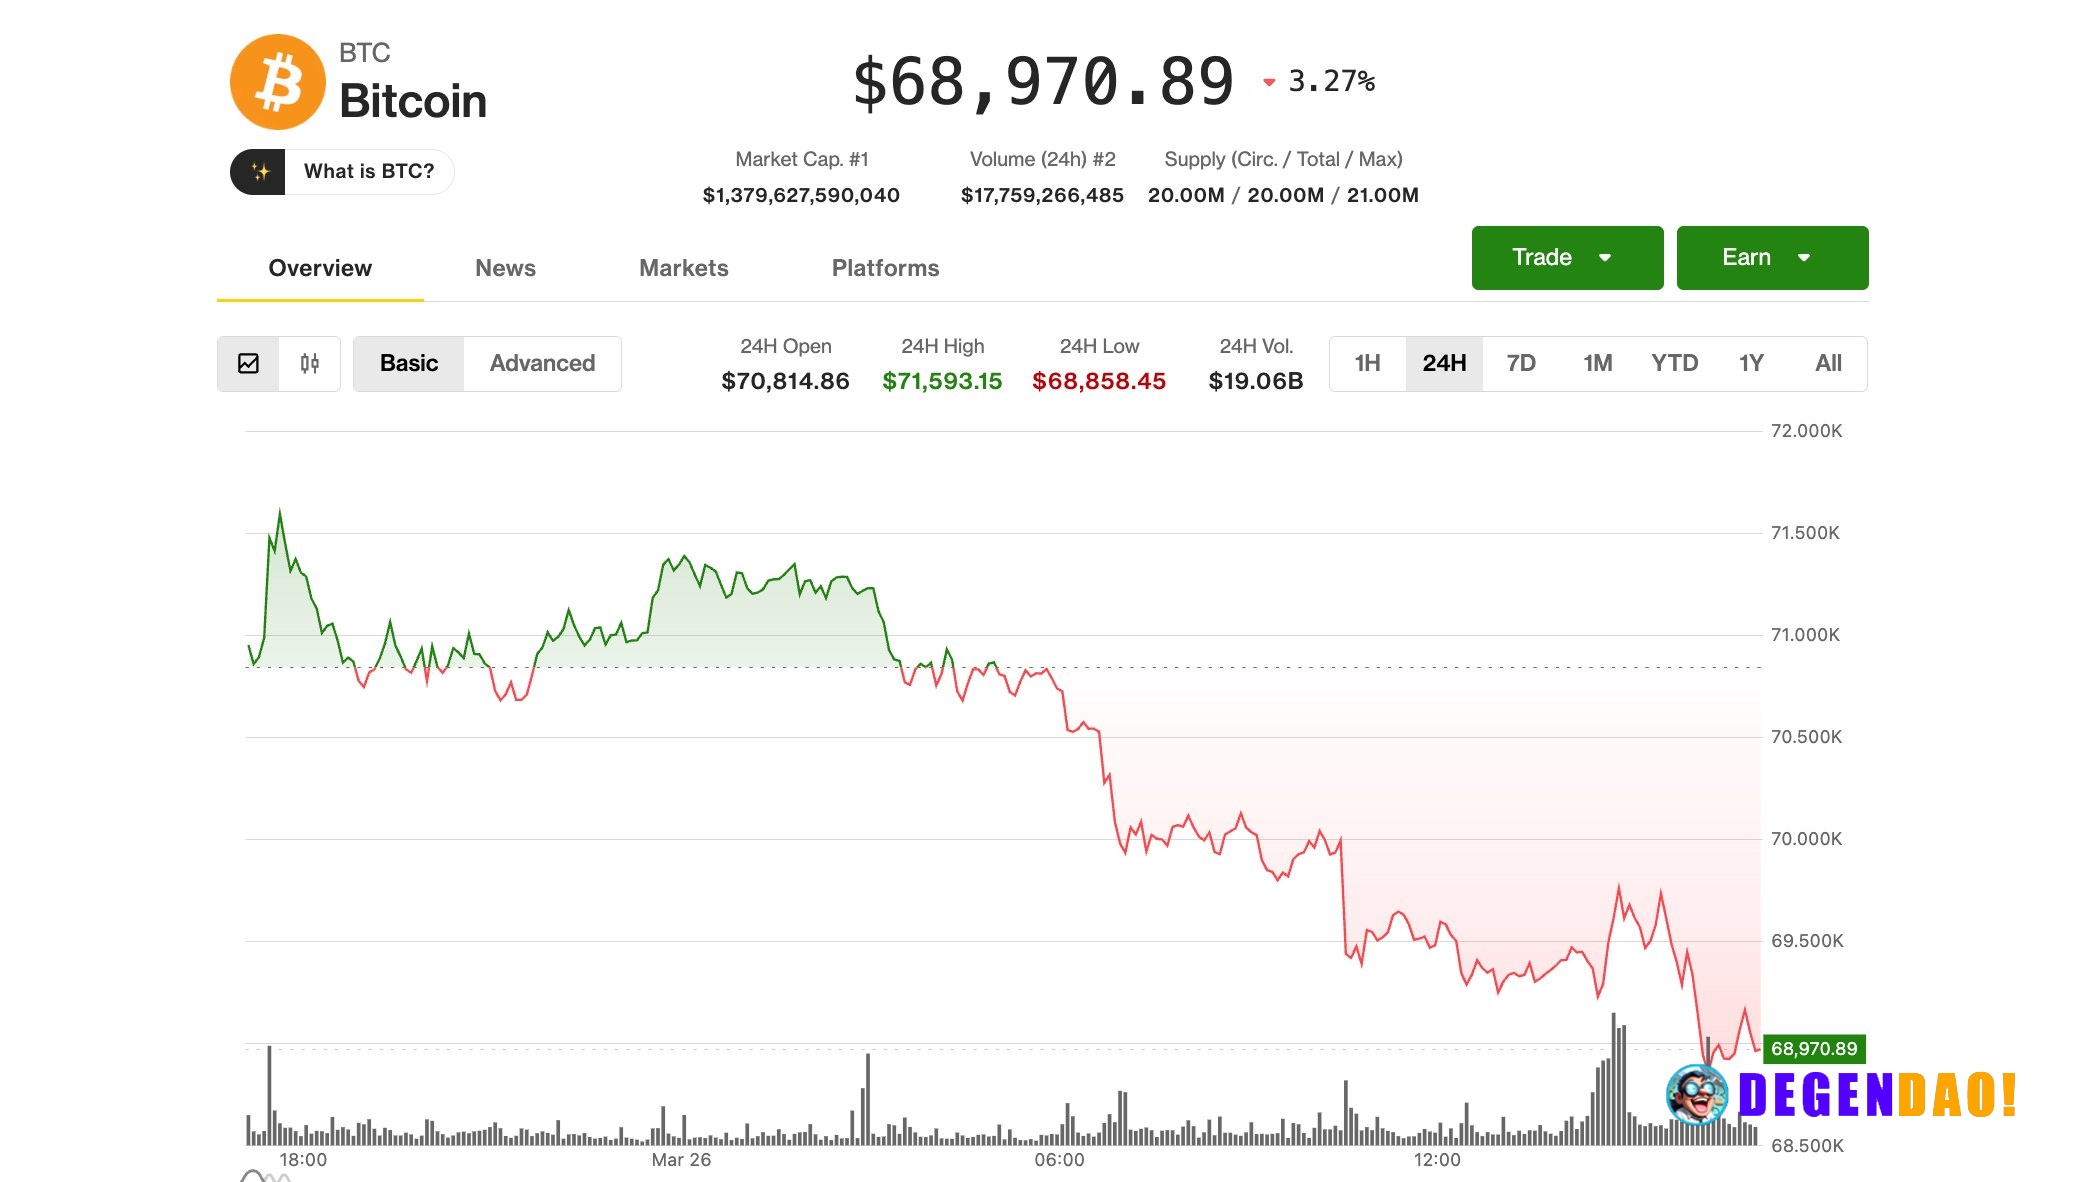
Task: Click the Mar 26 timeline label
Action: [681, 1160]
